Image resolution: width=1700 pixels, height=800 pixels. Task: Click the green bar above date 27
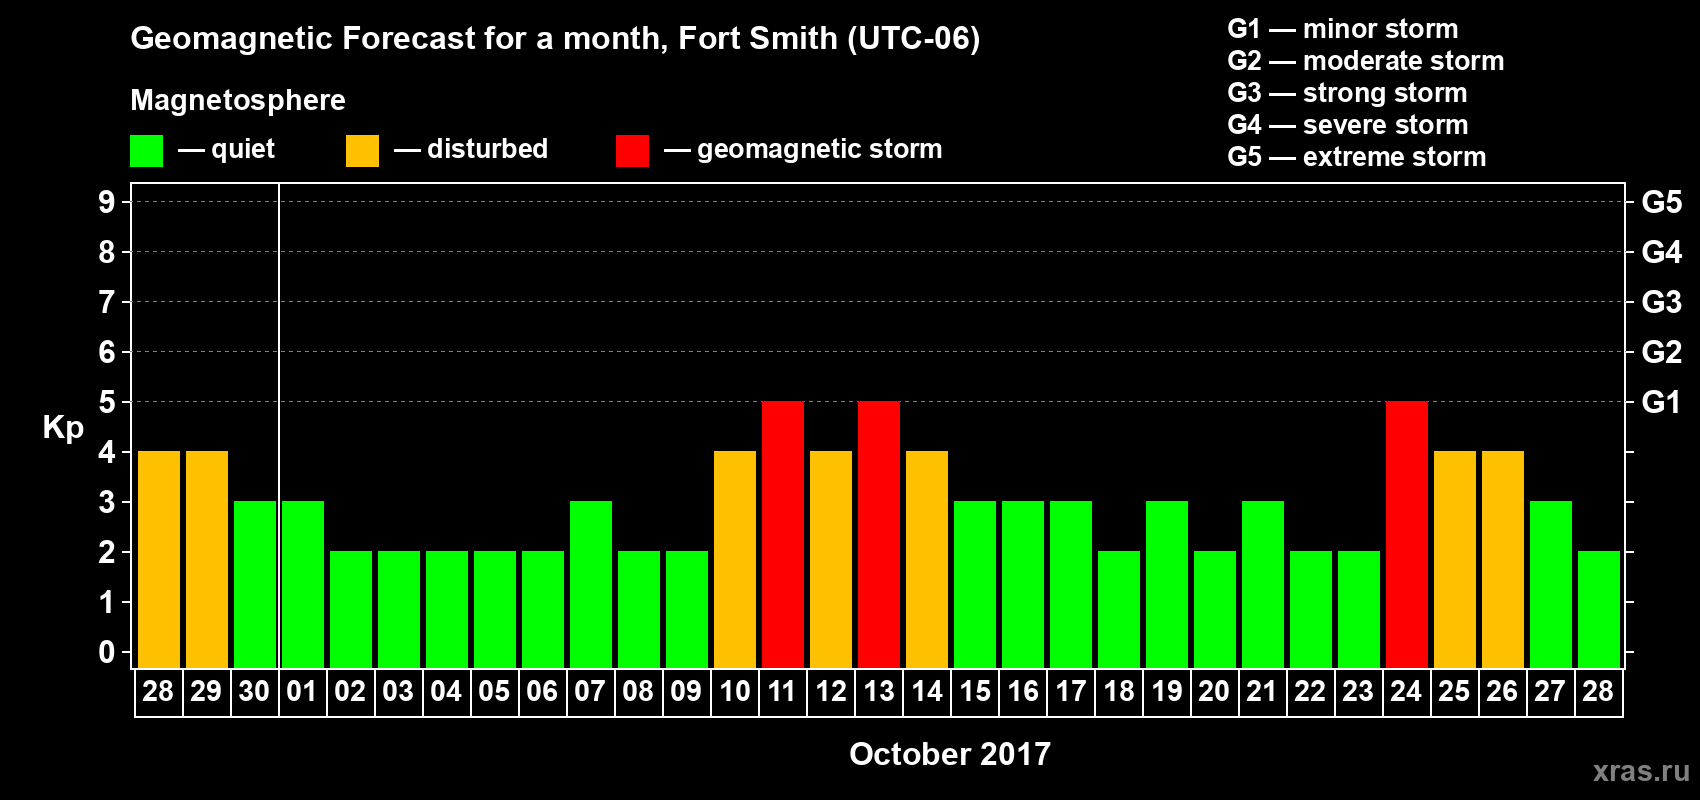click(1551, 584)
